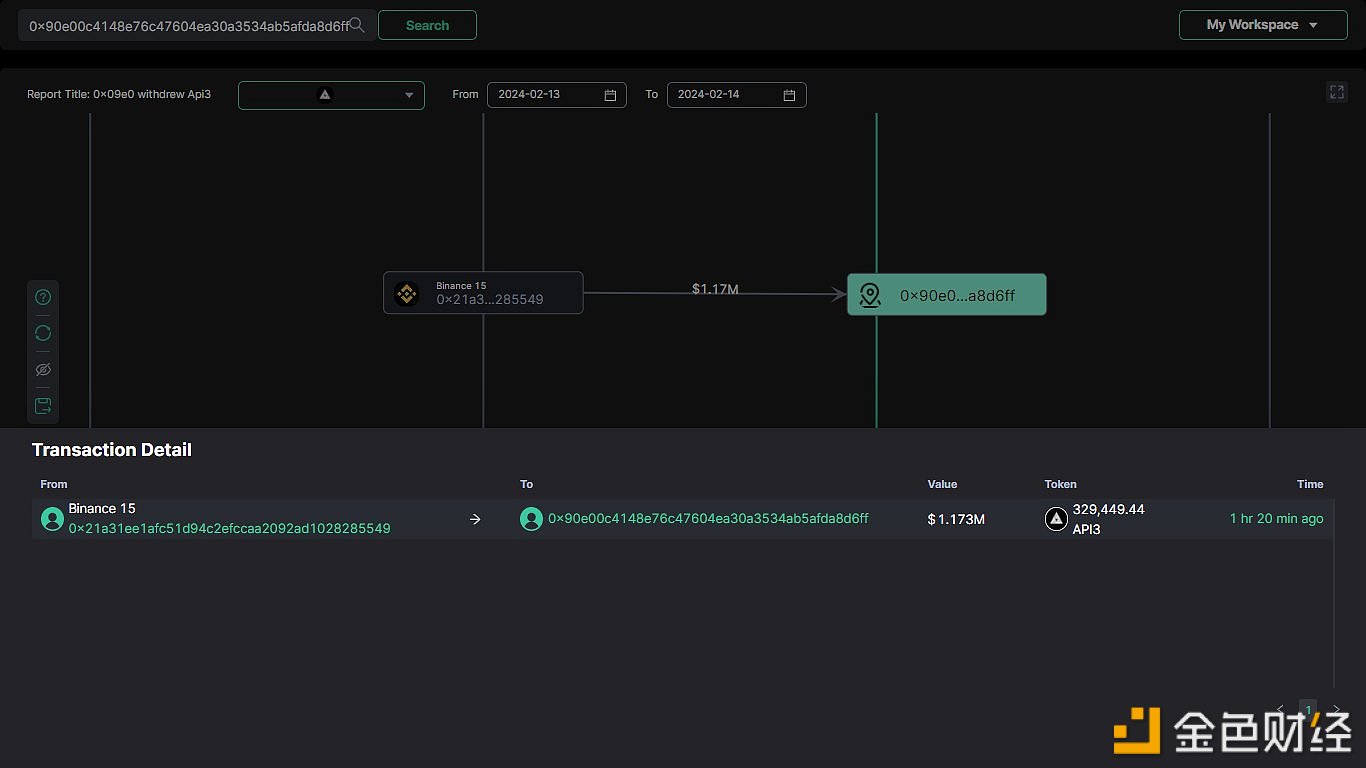
Task: Open the token filter dropdown
Action: [331, 95]
